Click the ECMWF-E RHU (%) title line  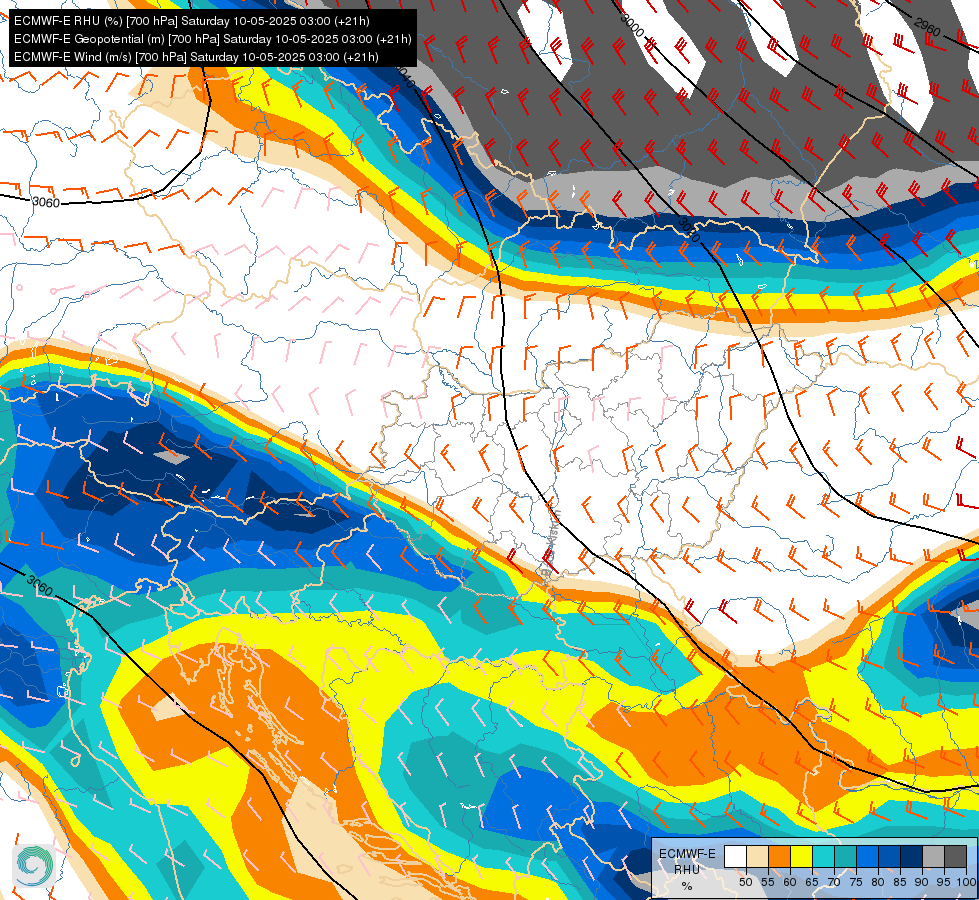(x=192, y=21)
